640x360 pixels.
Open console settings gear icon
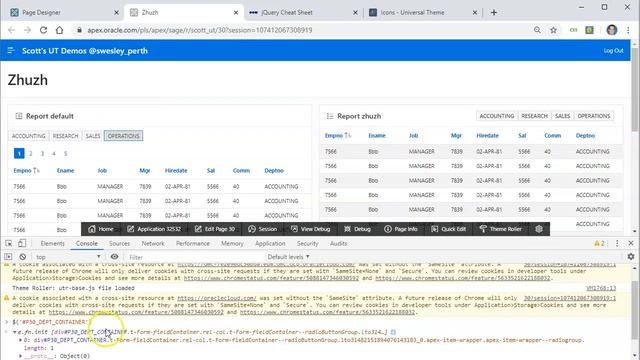[x=631, y=256]
